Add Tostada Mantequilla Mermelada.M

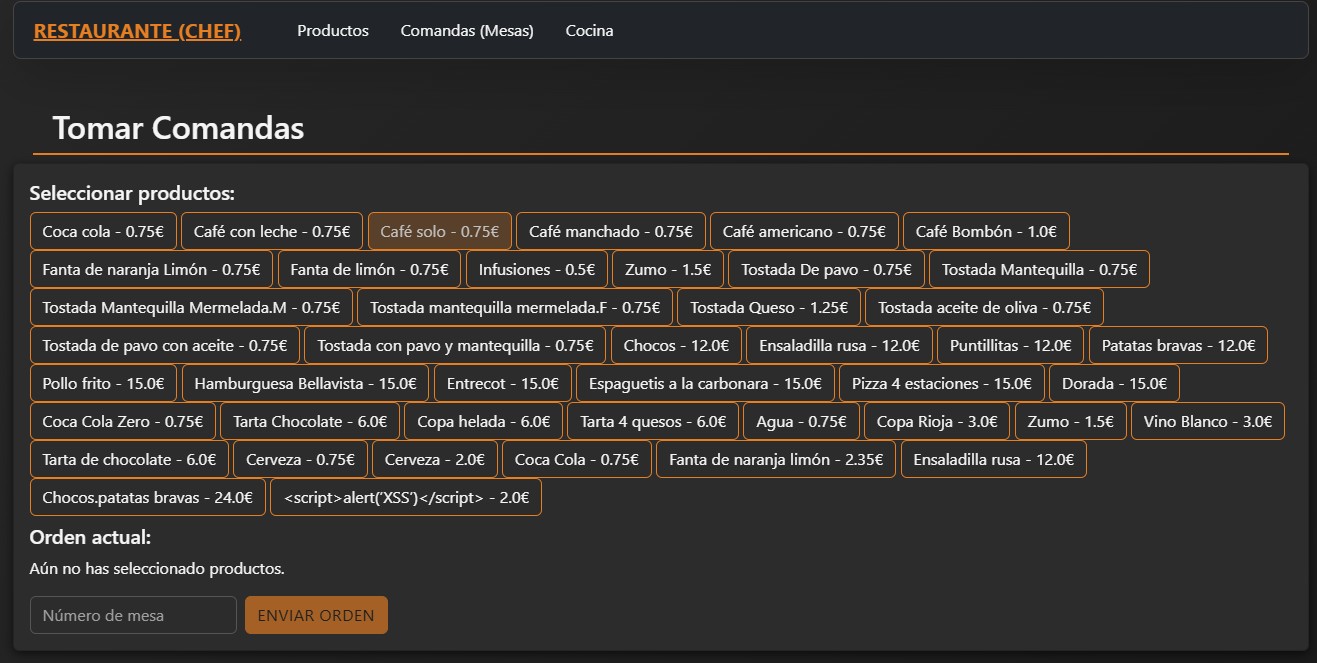tap(191, 307)
